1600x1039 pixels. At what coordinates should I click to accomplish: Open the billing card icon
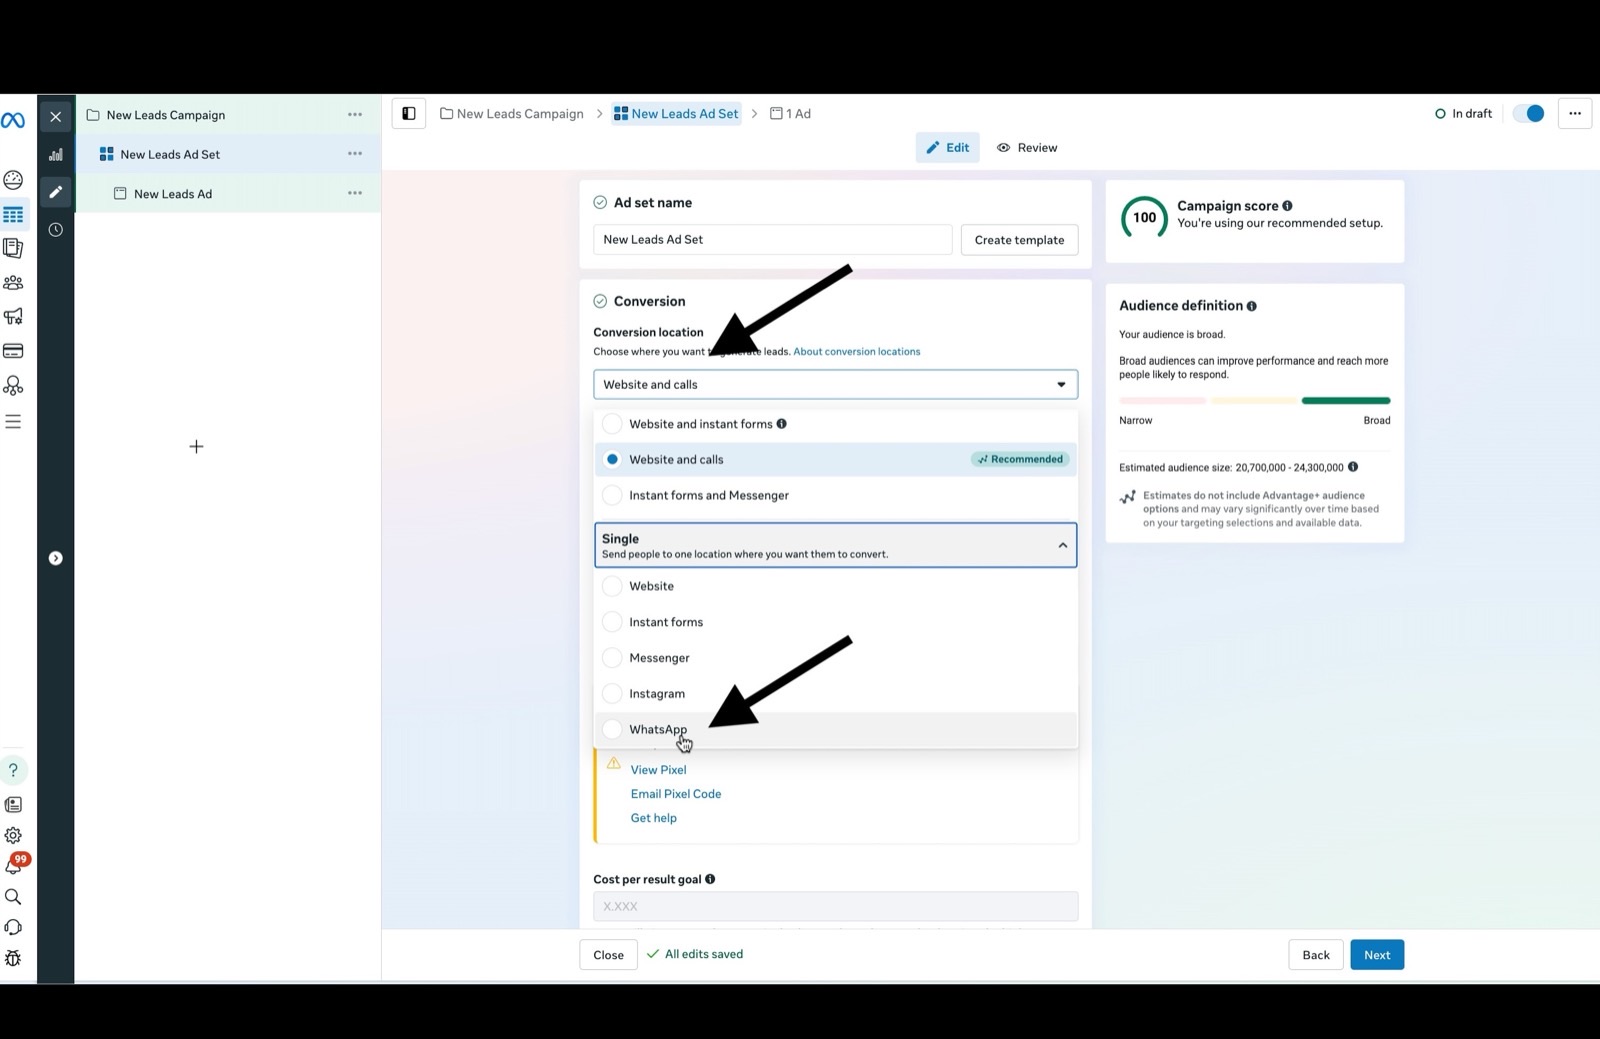coord(13,351)
